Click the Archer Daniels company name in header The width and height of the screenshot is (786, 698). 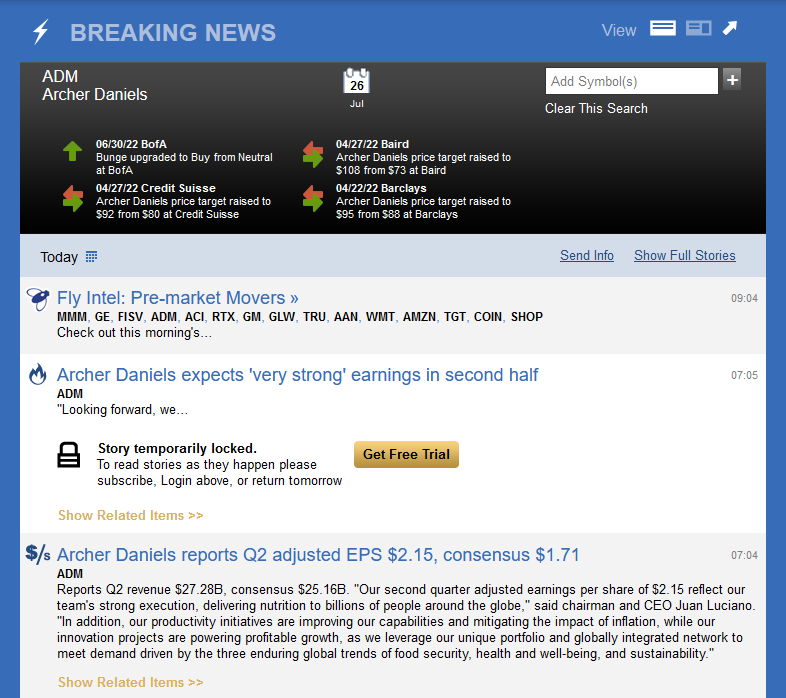[95, 94]
